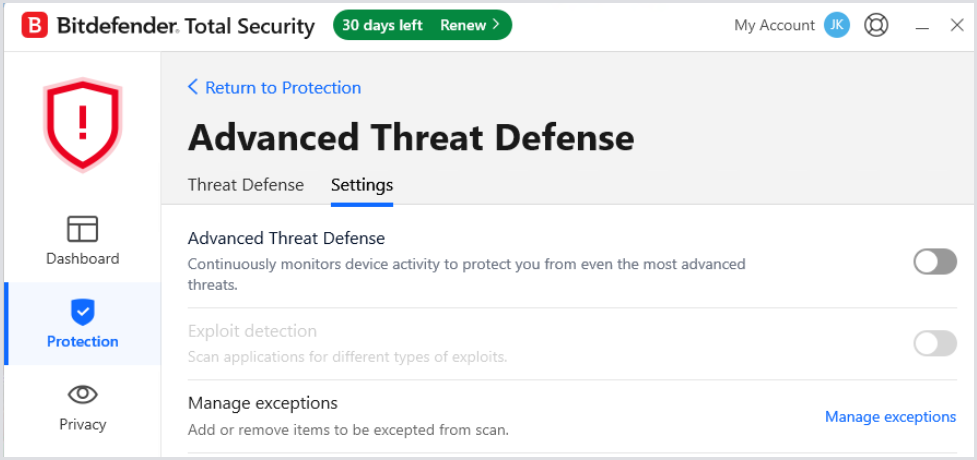
Task: Select the Protection shield sidebar icon
Action: (82, 312)
